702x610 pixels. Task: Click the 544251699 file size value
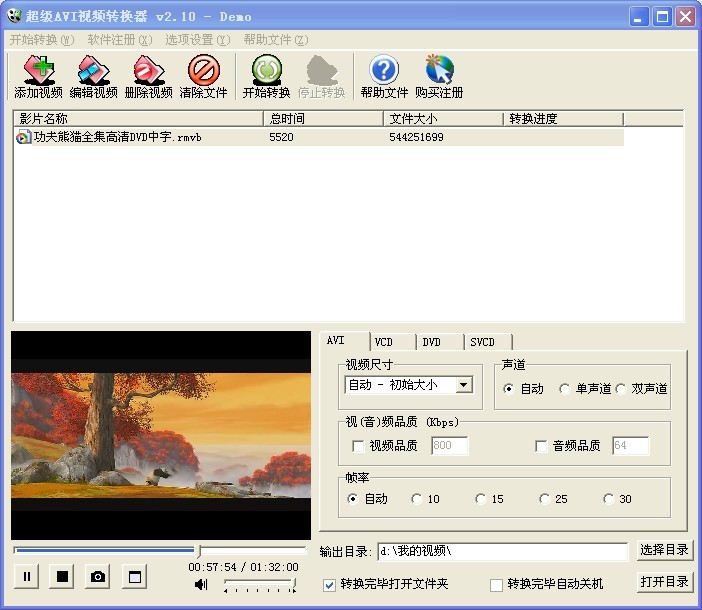click(416, 137)
